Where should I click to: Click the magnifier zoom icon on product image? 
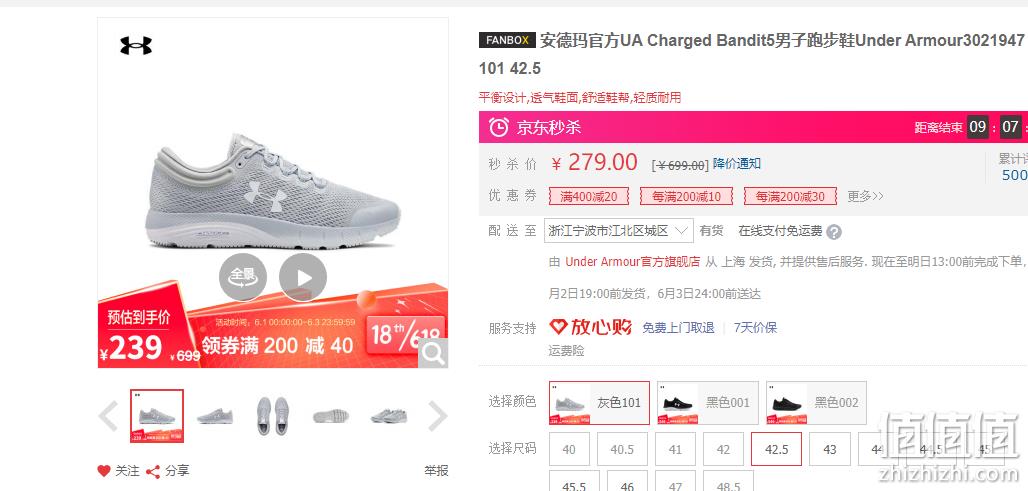coord(433,353)
